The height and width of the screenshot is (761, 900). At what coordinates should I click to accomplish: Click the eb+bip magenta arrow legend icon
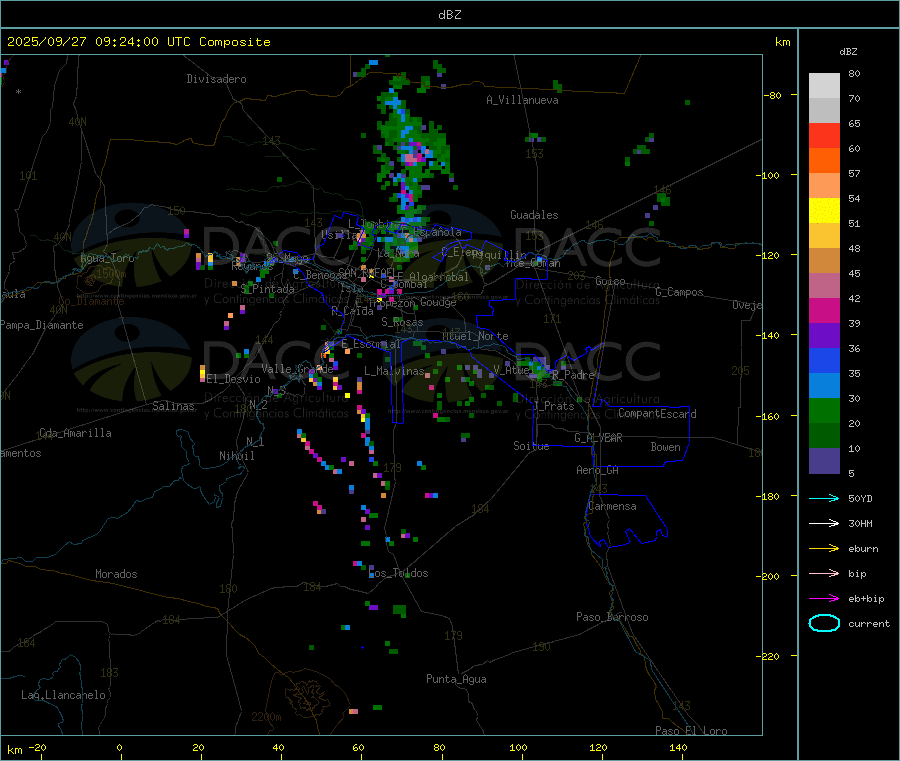point(824,599)
